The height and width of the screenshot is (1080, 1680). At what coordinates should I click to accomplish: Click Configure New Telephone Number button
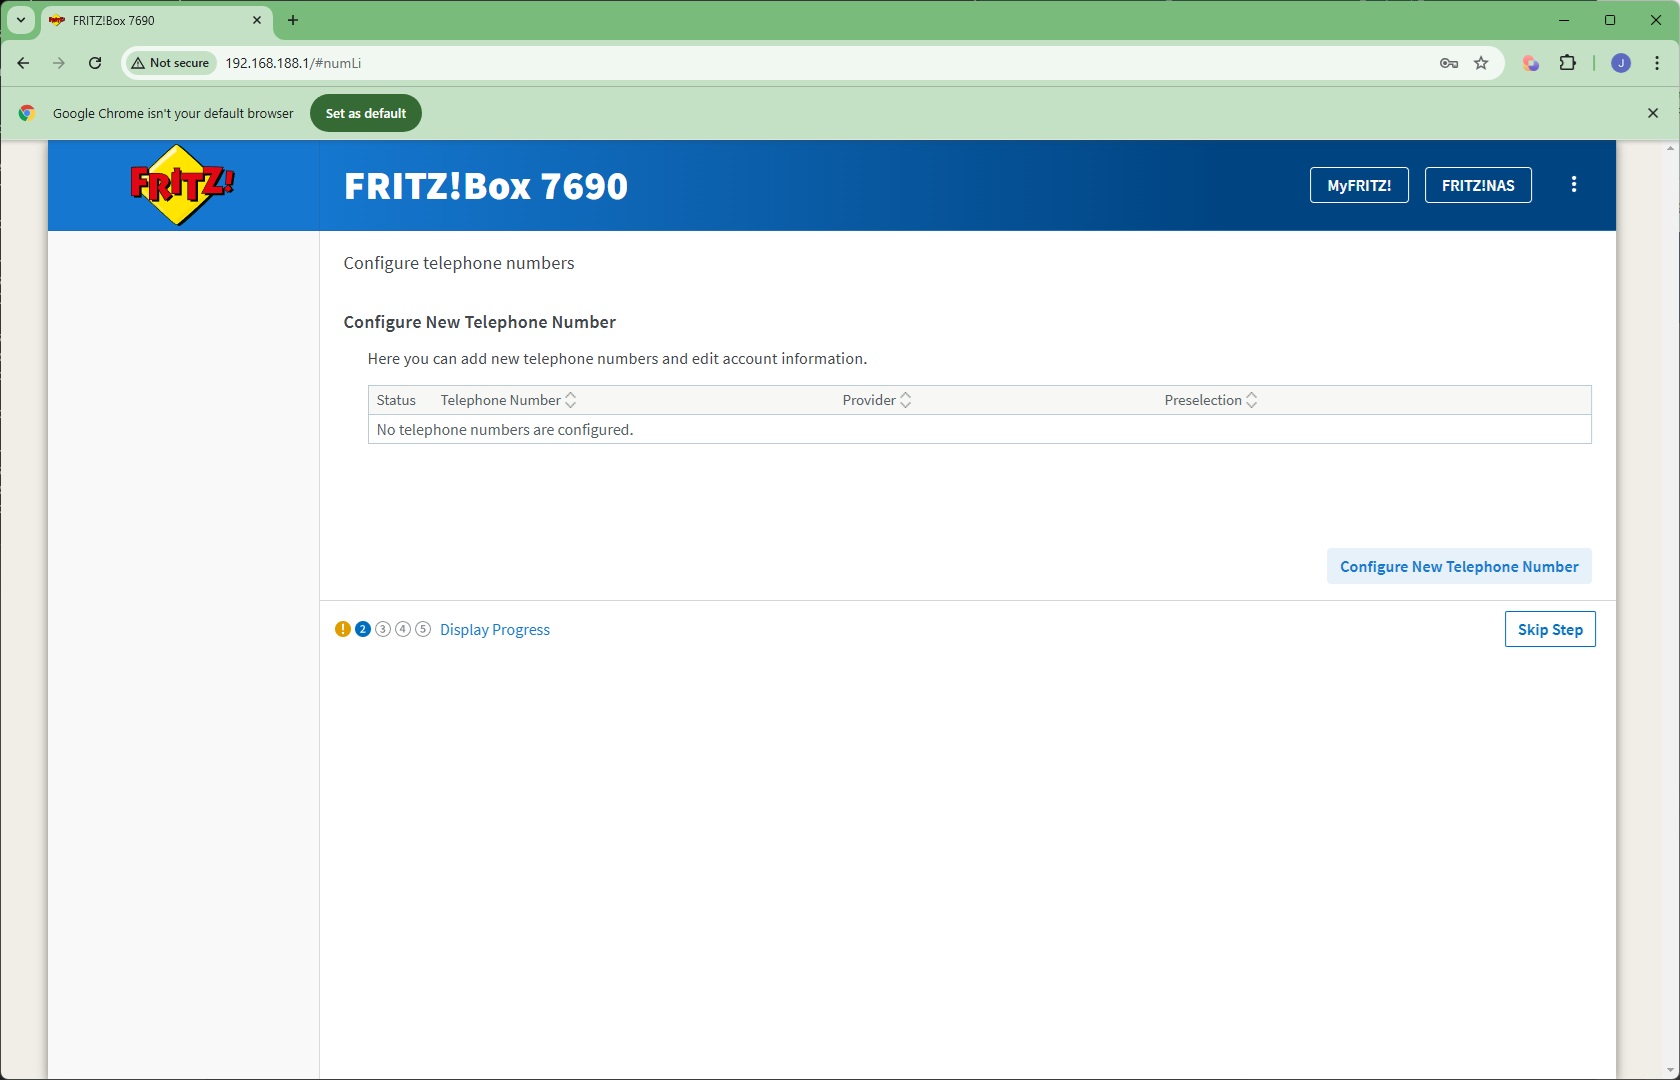click(1459, 566)
